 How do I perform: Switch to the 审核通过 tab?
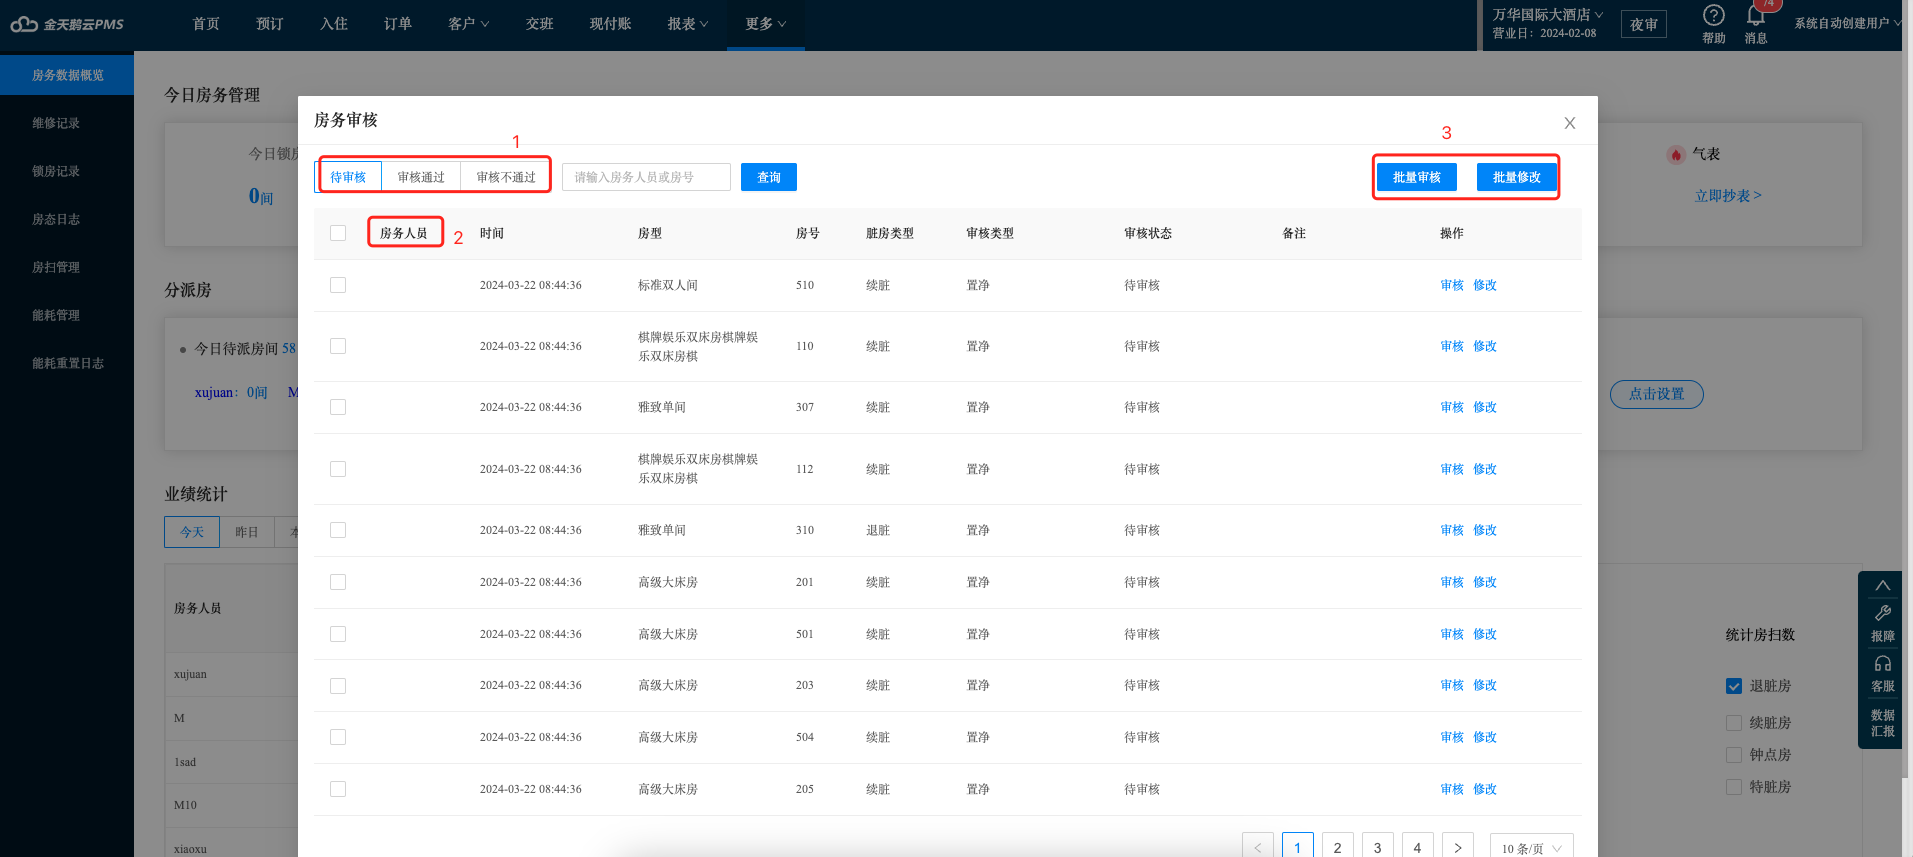(421, 177)
